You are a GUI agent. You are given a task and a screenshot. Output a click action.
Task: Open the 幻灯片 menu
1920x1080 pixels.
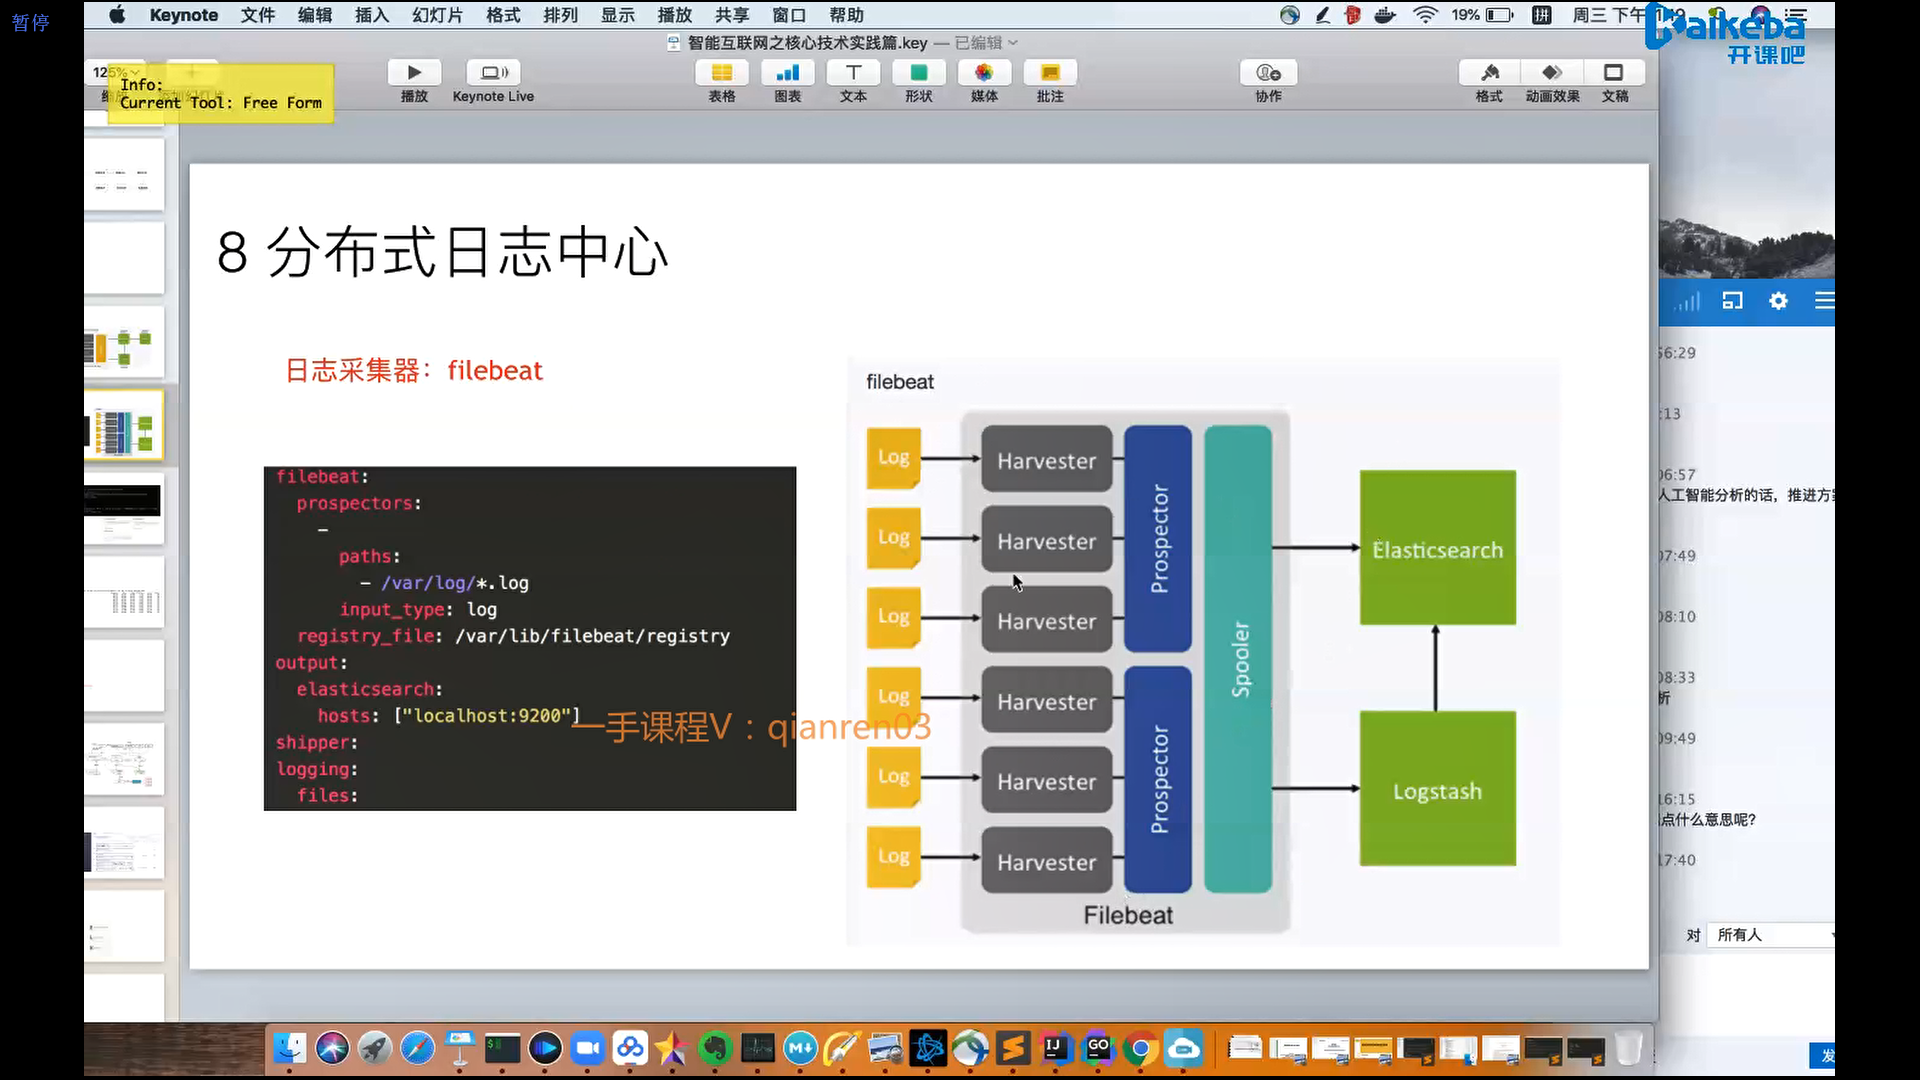[437, 15]
